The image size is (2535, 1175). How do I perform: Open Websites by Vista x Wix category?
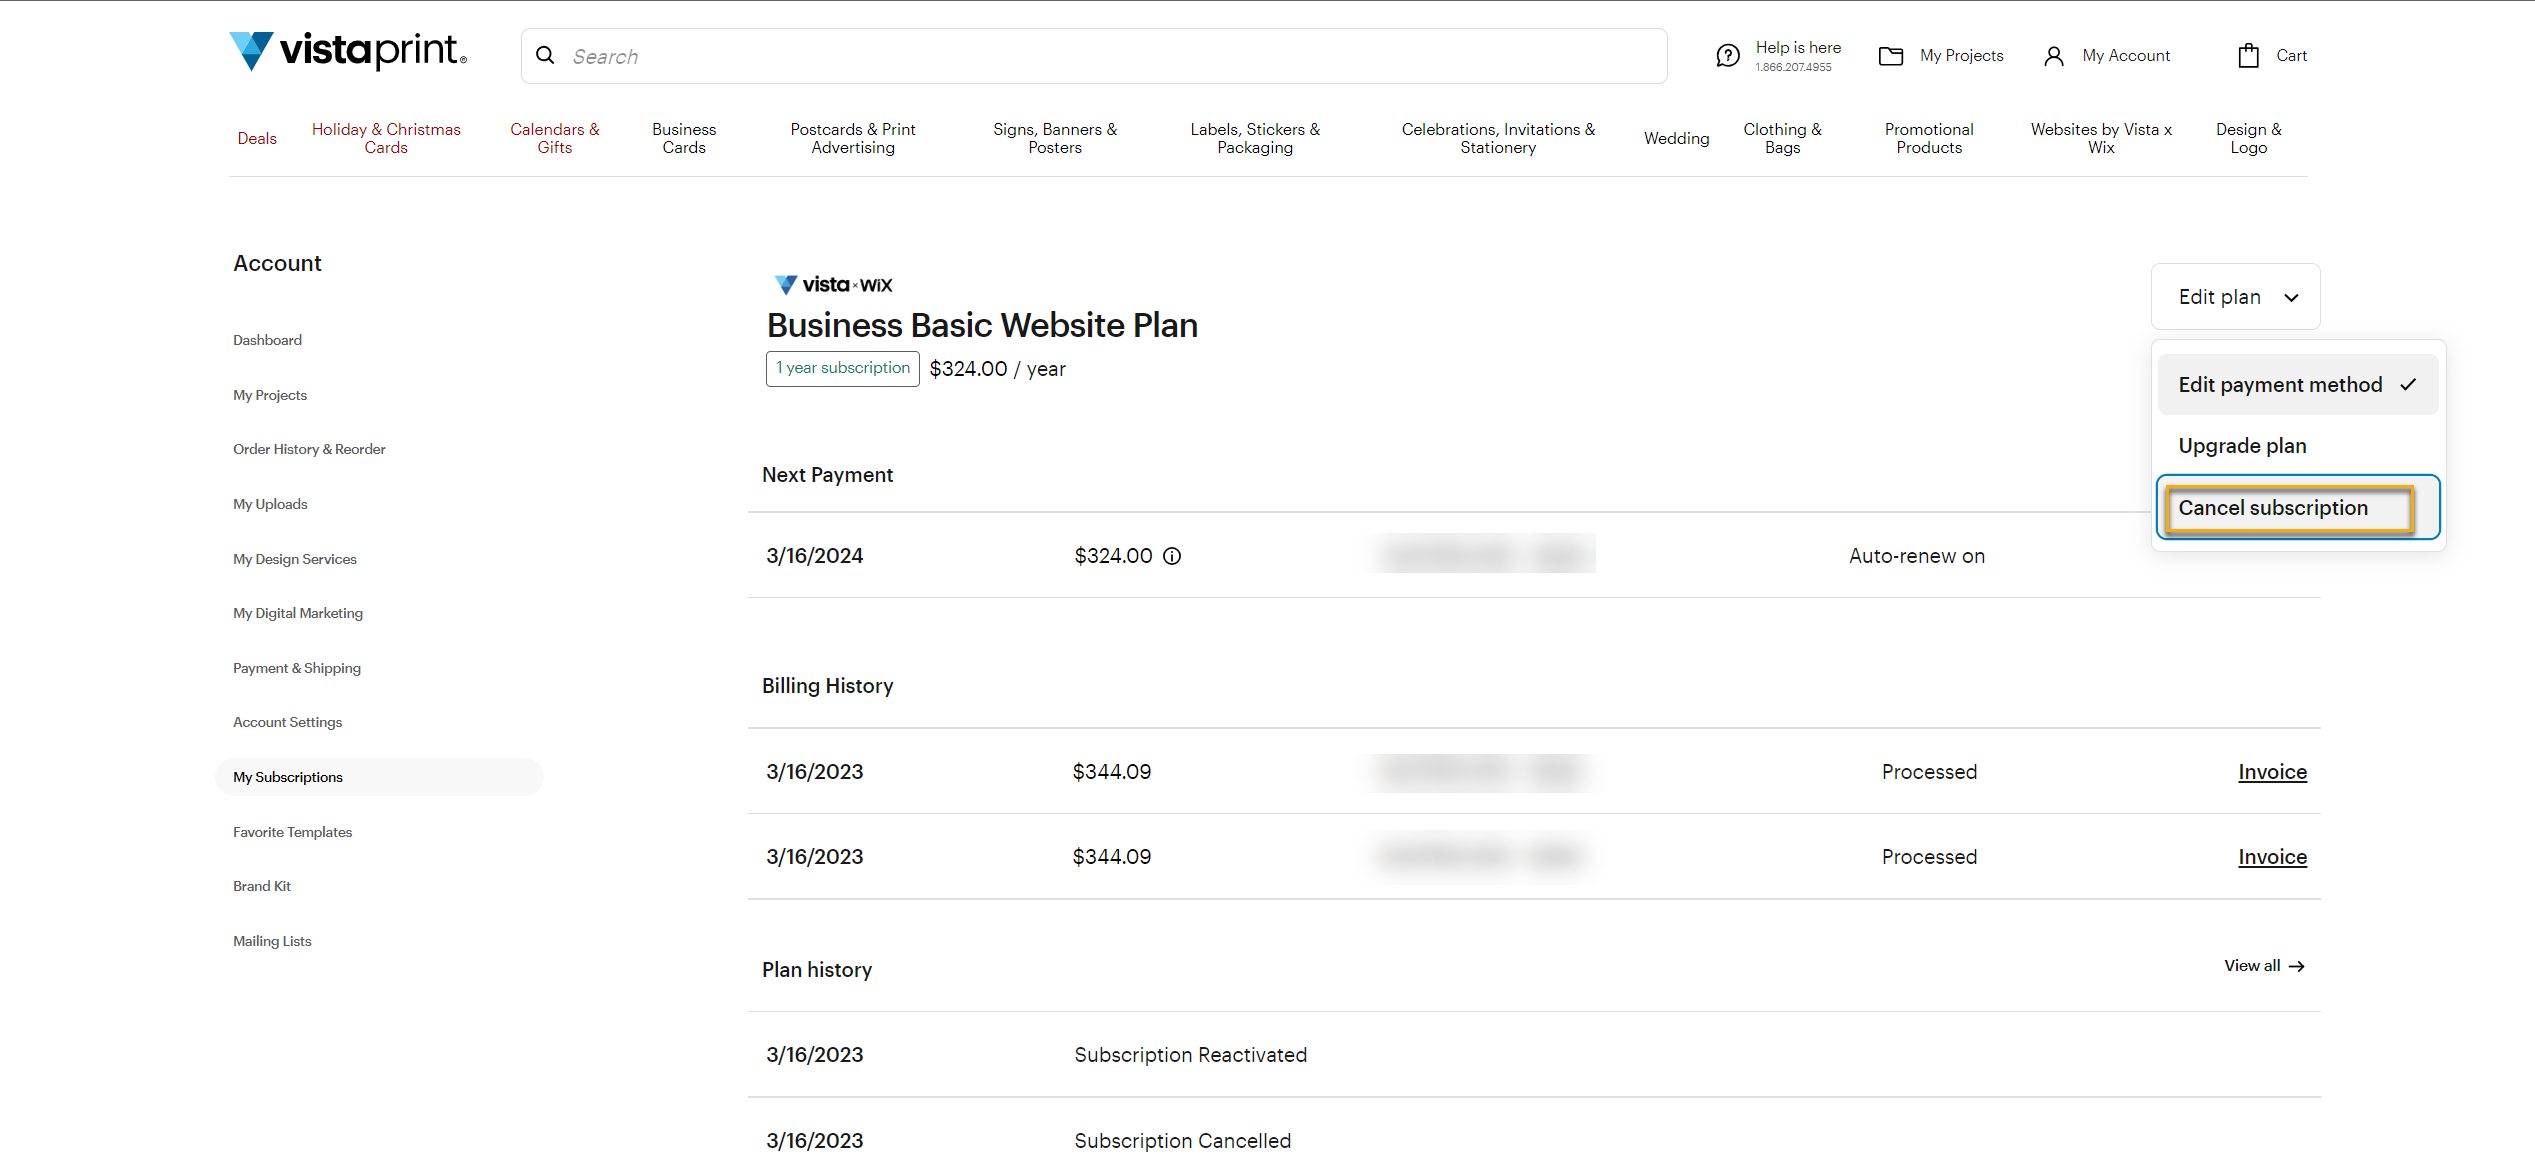click(2101, 138)
